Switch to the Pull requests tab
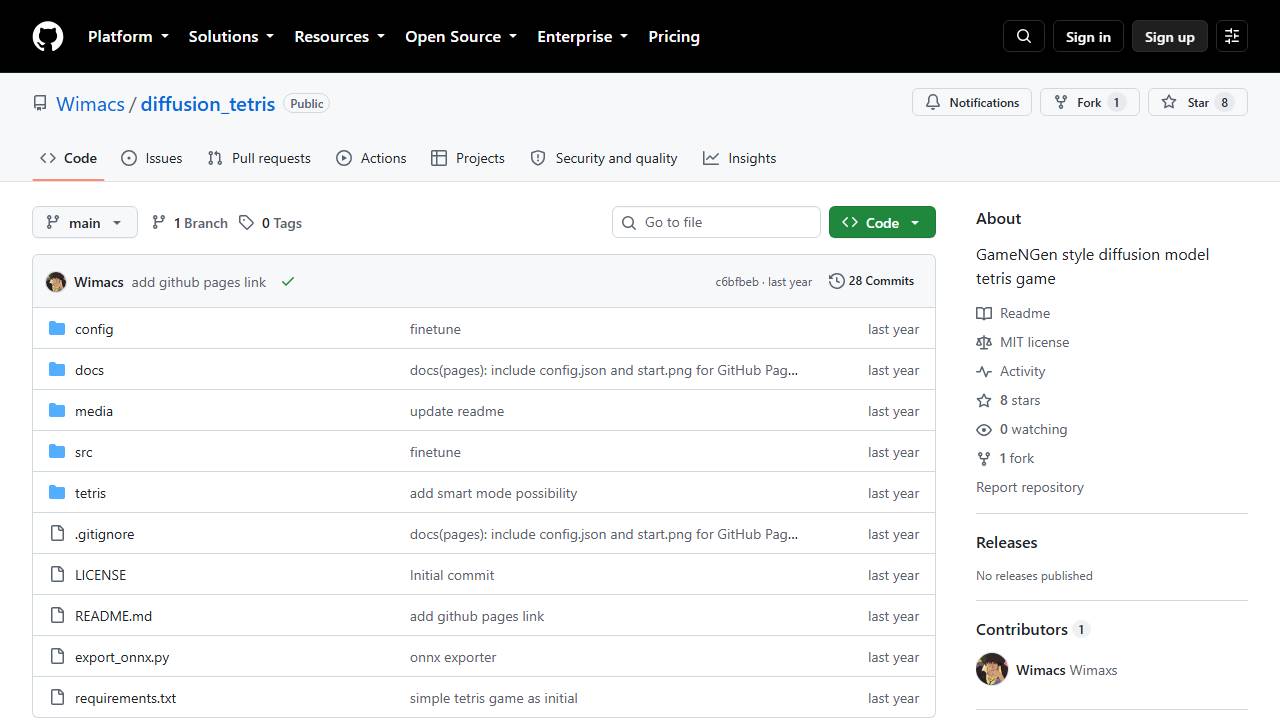The height and width of the screenshot is (720, 1280). [259, 158]
